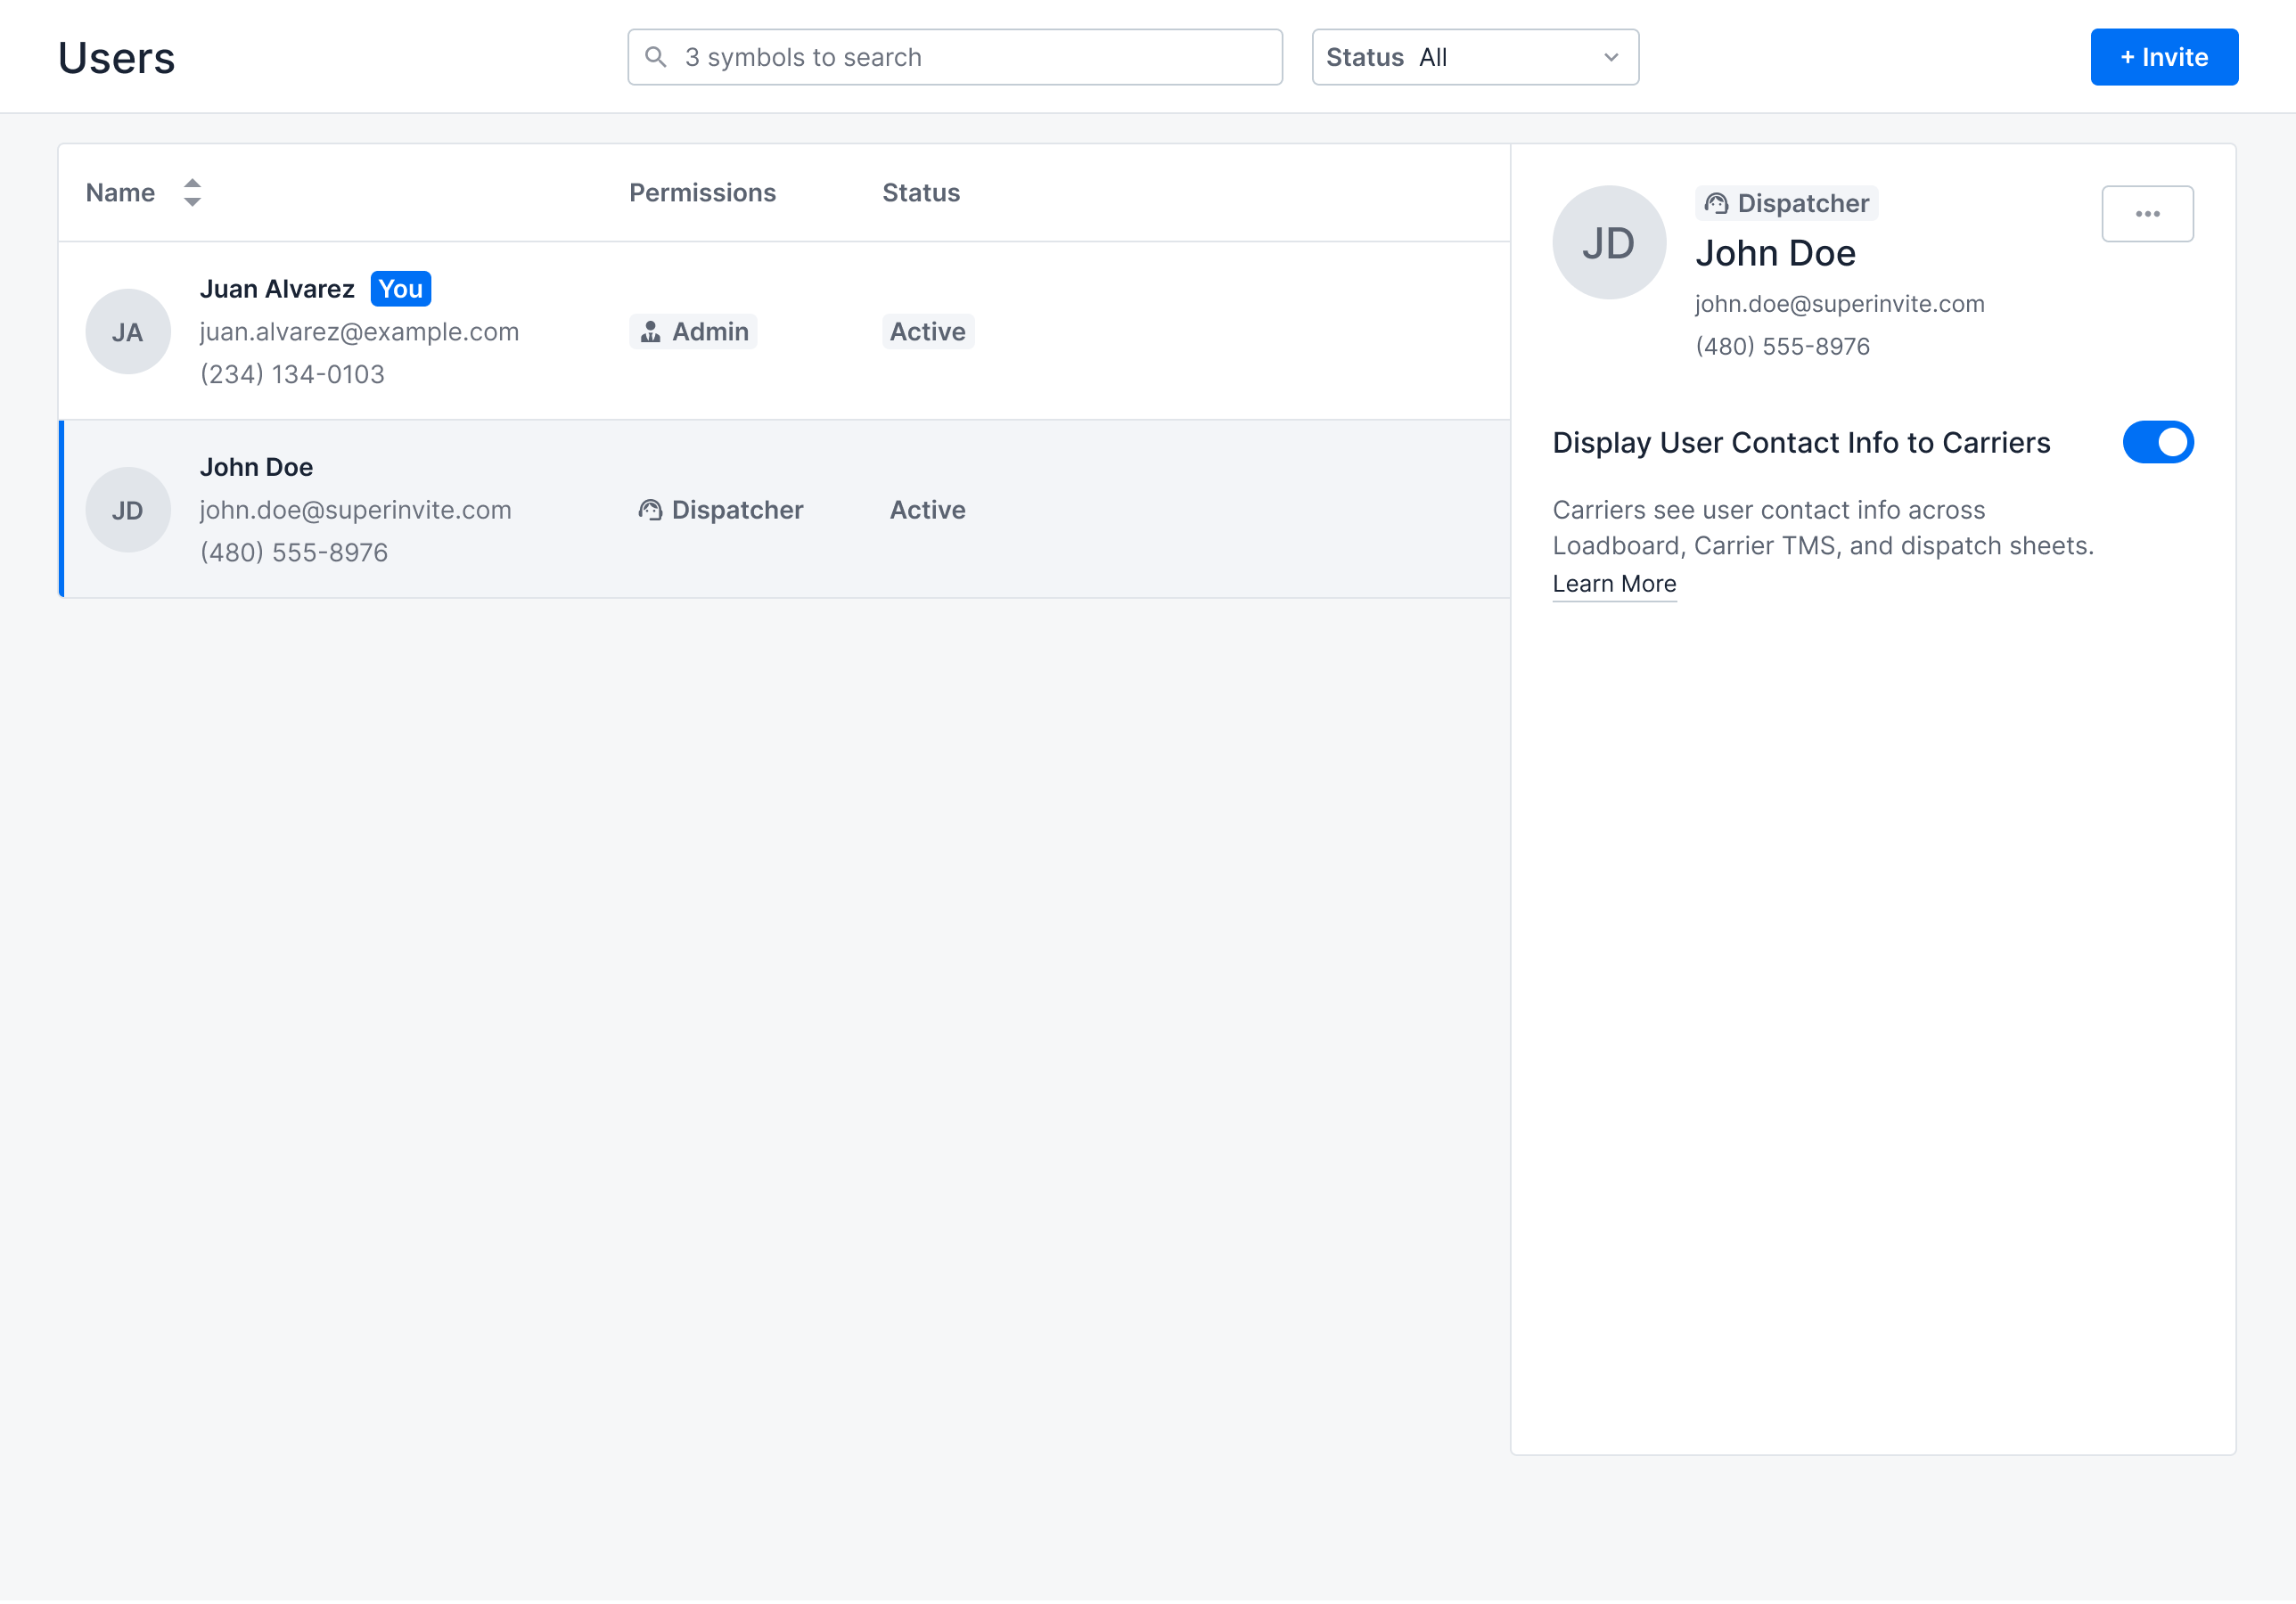Focus the 3 symbols to search field
This screenshot has height=1604, width=2296.
(955, 57)
